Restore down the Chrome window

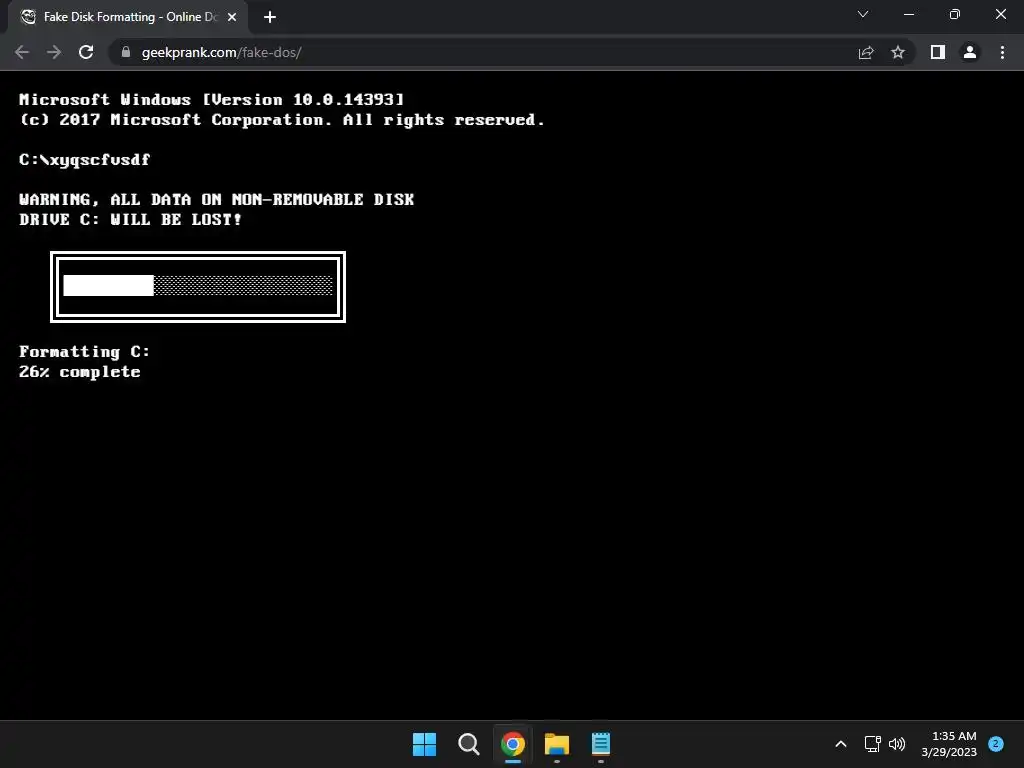955,14
